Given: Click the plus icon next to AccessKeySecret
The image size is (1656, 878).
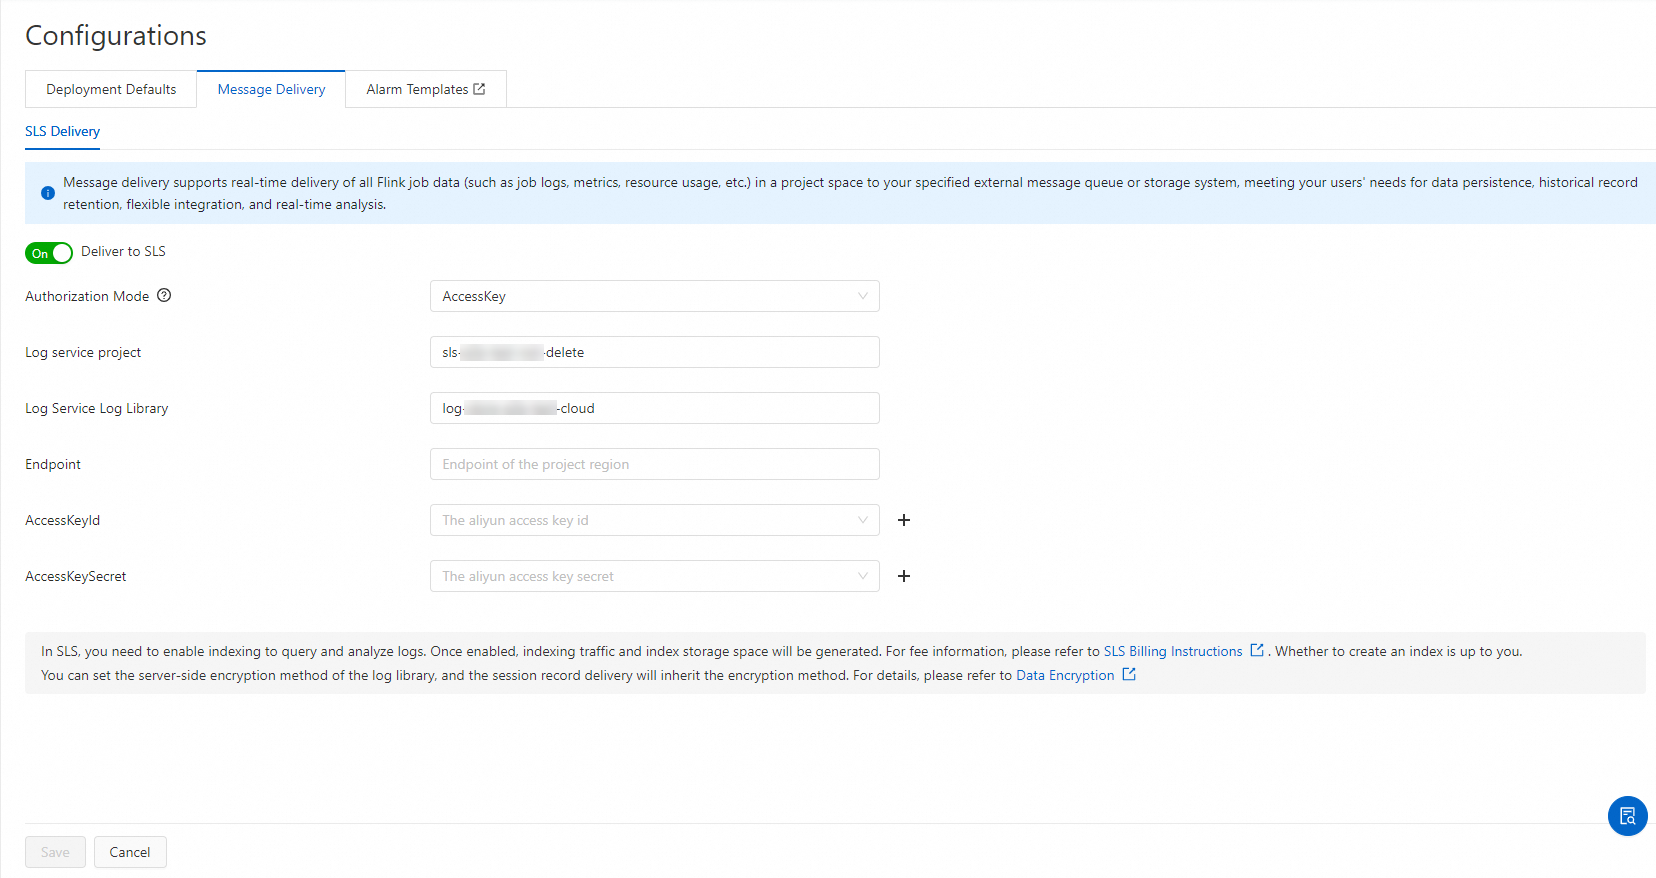Looking at the screenshot, I should pos(904,576).
